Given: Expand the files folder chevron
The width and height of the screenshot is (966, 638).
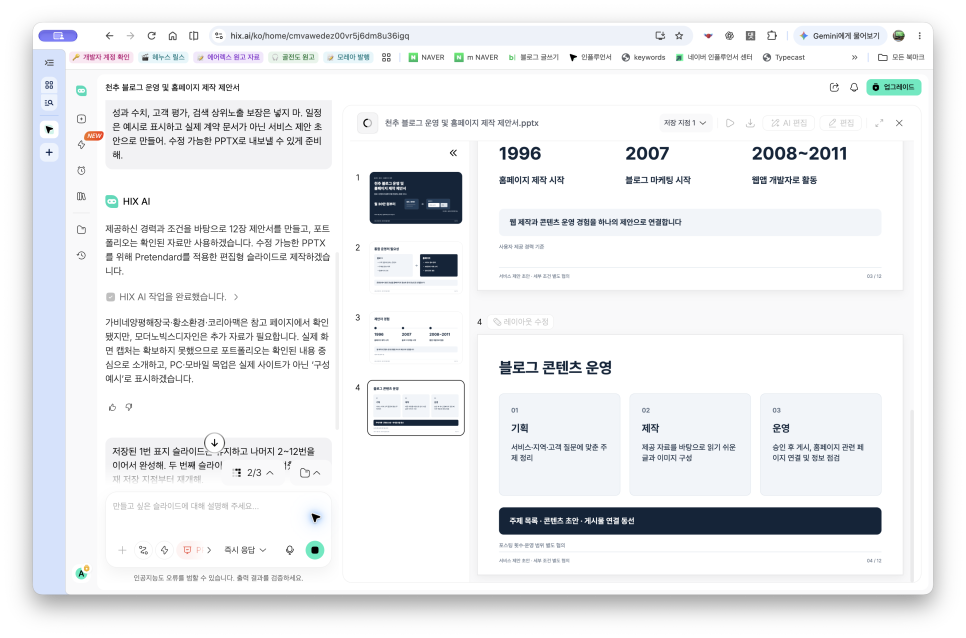Looking at the screenshot, I should point(310,472).
